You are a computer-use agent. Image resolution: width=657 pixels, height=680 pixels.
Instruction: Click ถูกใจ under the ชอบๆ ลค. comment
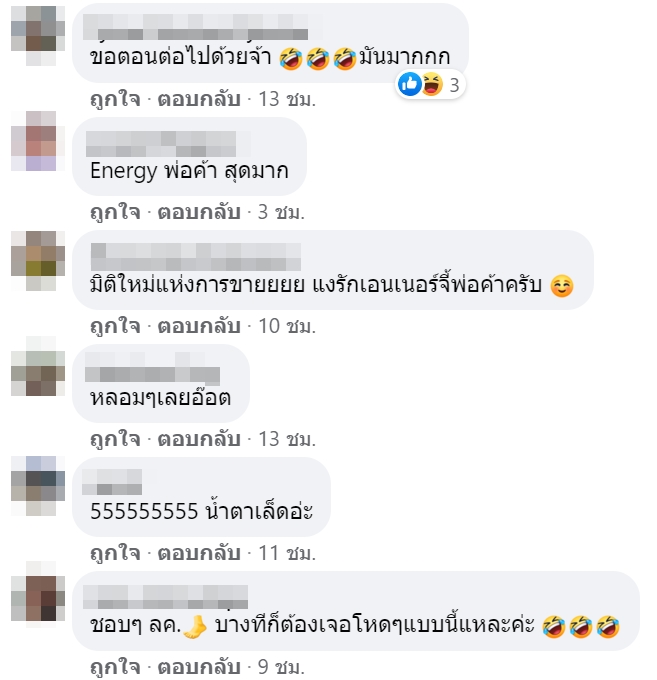coord(115,667)
